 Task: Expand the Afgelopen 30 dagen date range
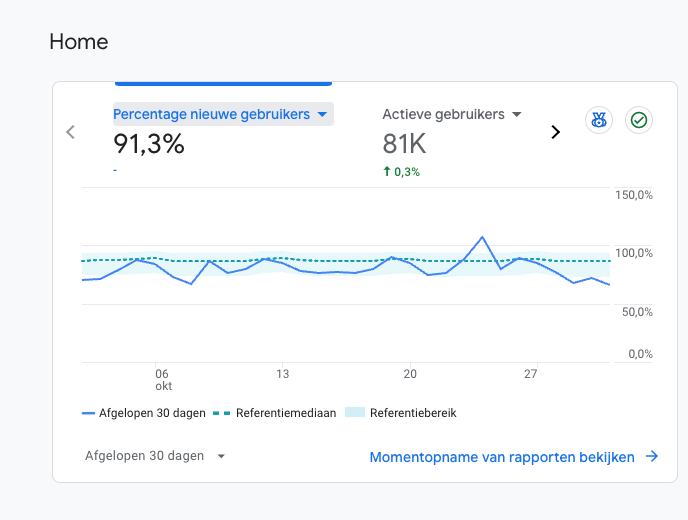[155, 456]
